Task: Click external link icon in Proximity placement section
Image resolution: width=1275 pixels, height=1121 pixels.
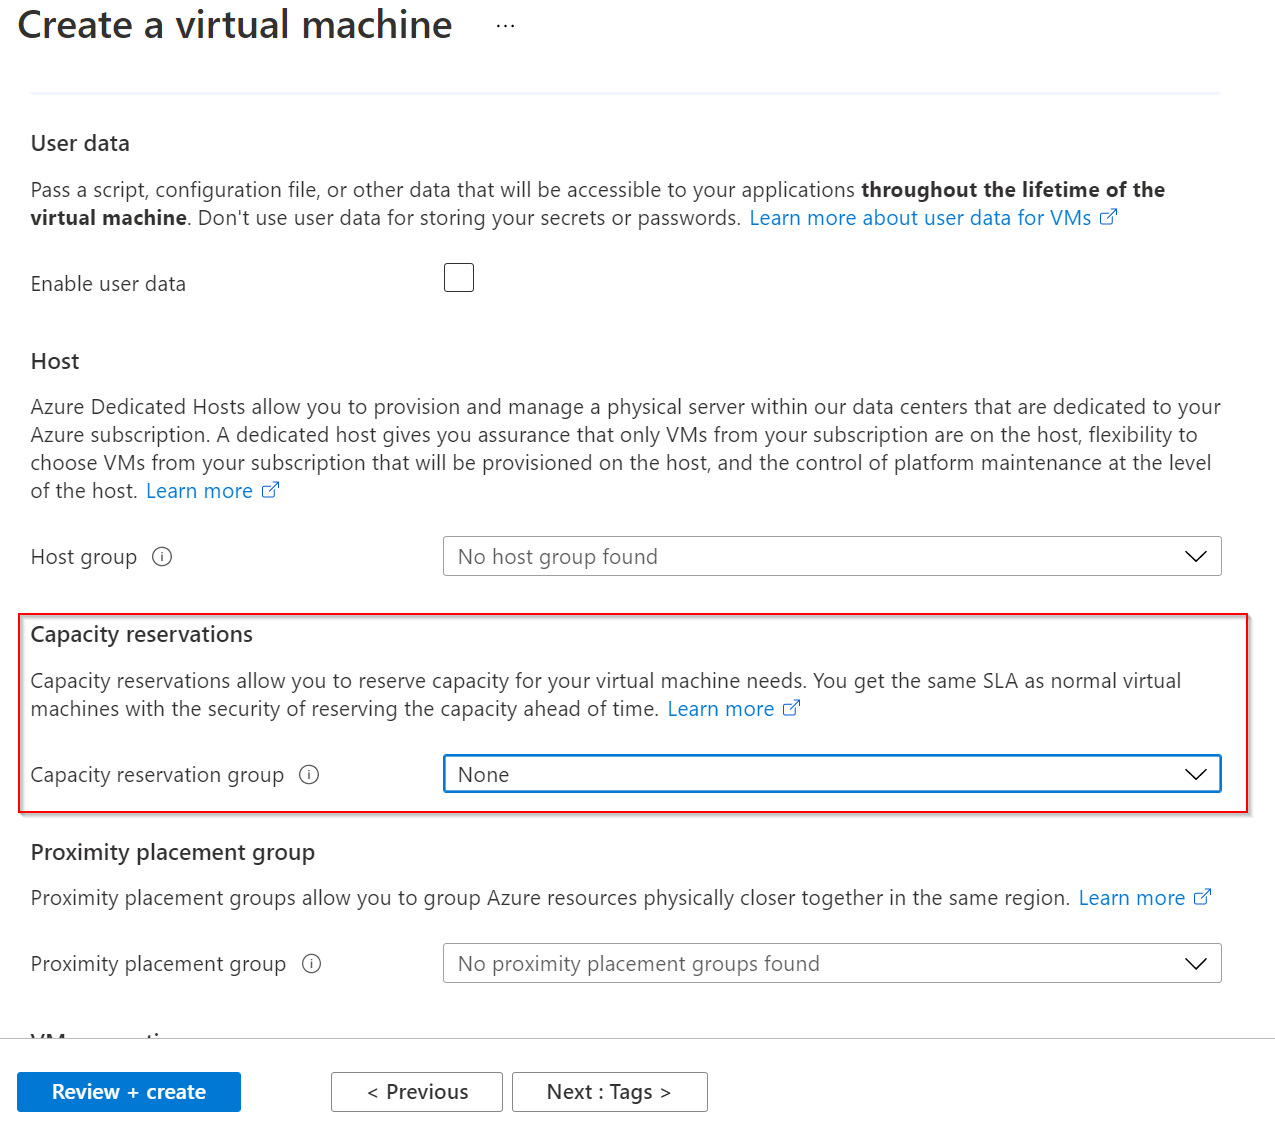Action: (1202, 897)
